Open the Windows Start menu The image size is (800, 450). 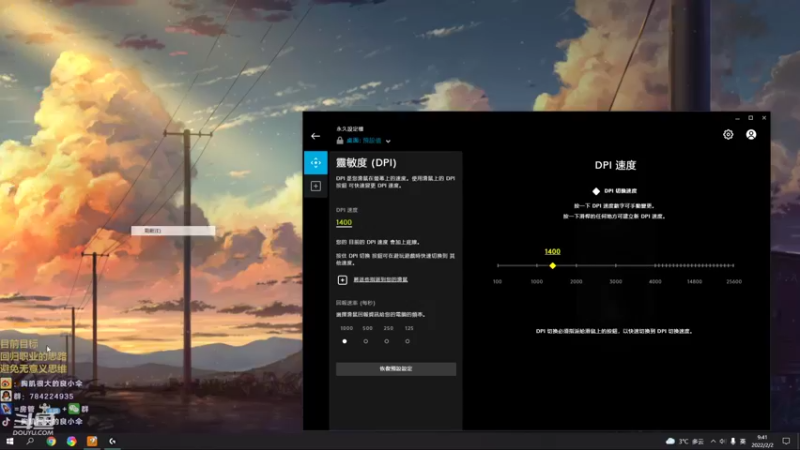(10, 441)
